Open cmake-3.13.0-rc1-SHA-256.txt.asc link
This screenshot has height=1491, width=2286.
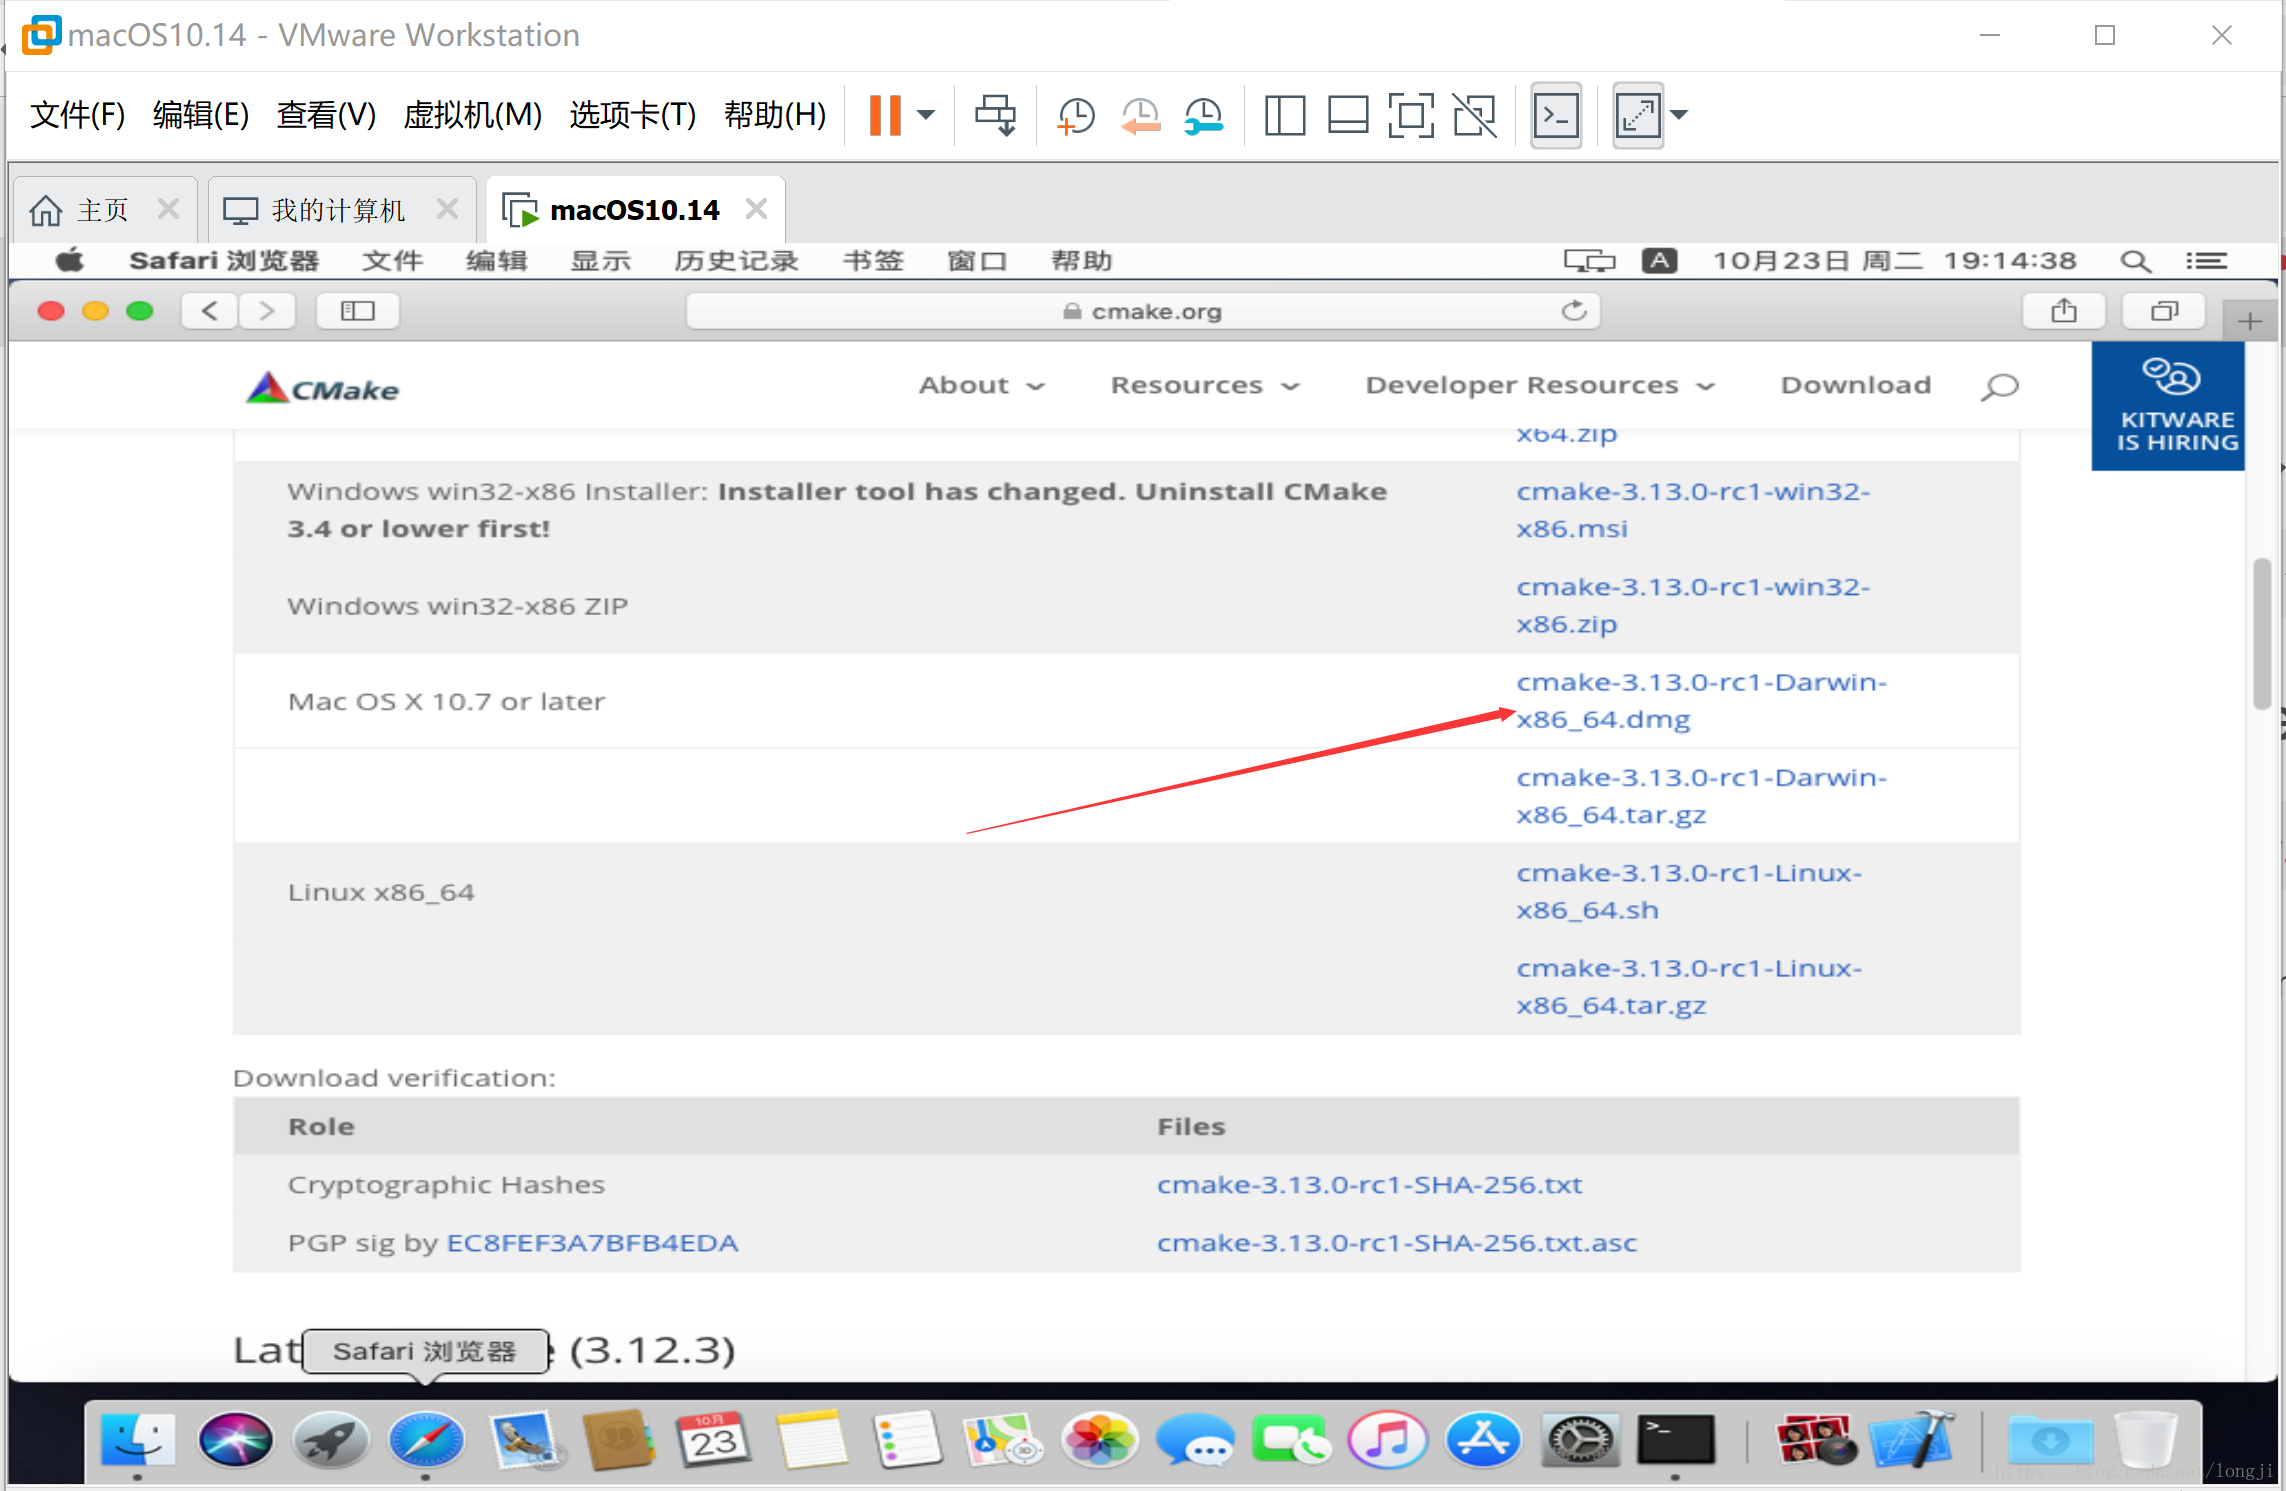[1397, 1243]
